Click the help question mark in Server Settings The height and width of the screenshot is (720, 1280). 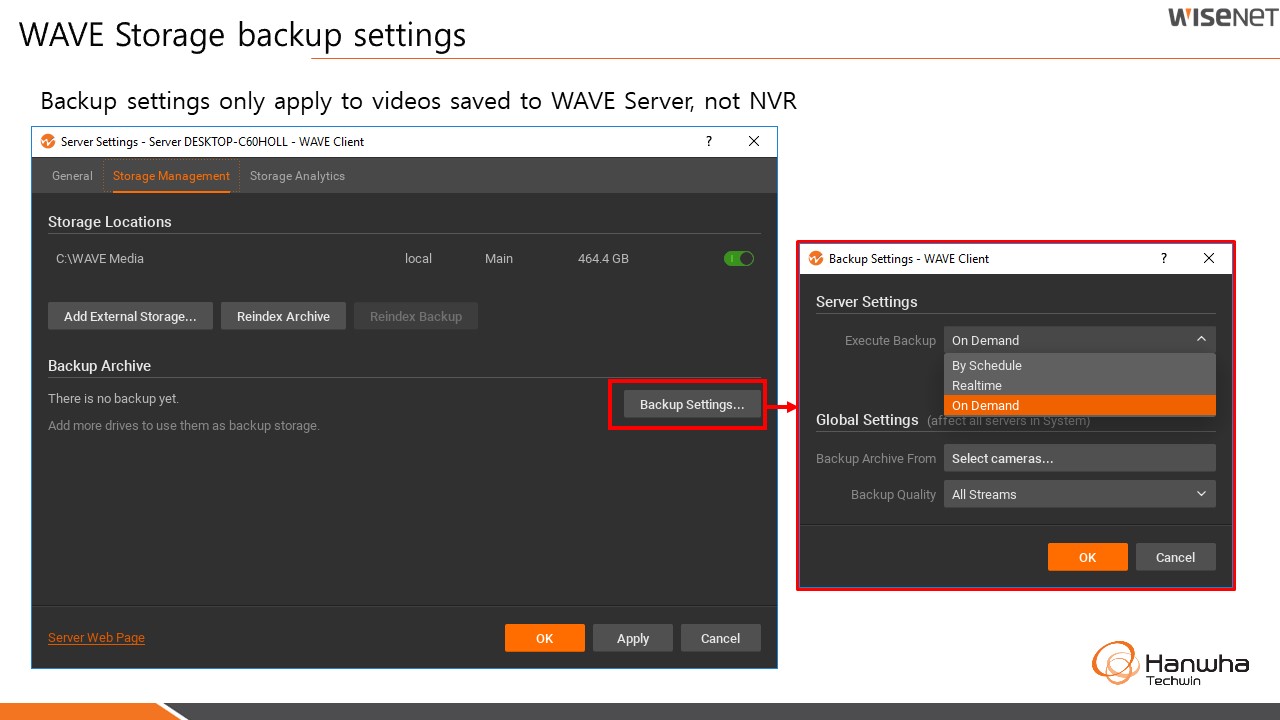(x=709, y=142)
